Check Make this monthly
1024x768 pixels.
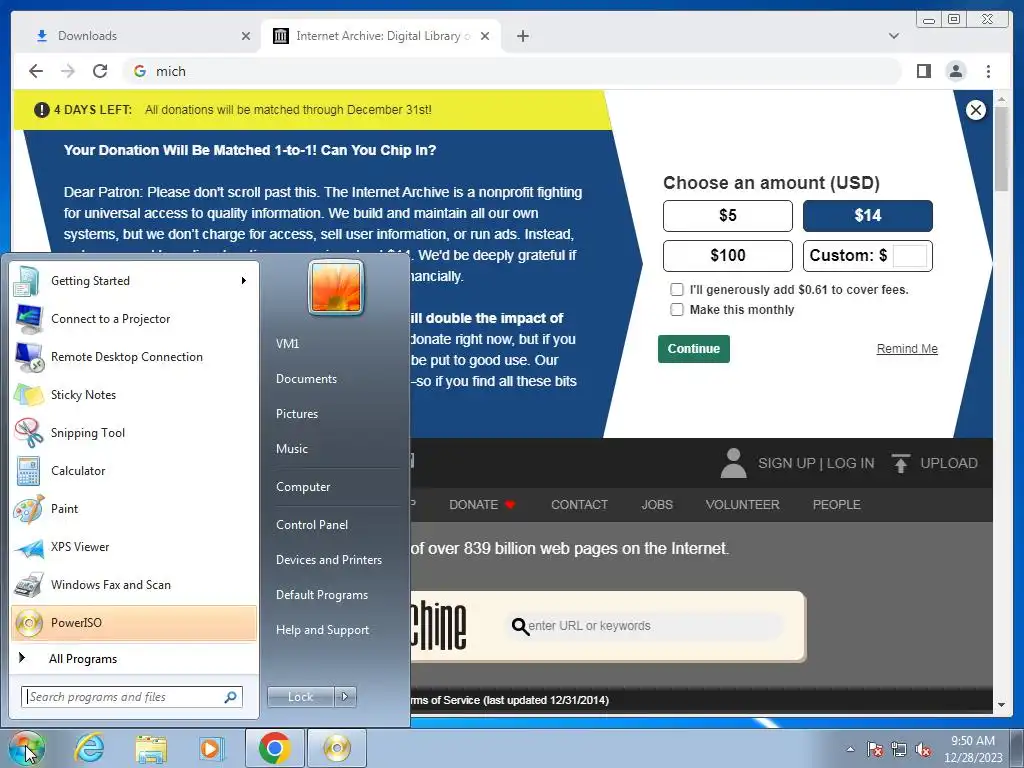coord(677,310)
